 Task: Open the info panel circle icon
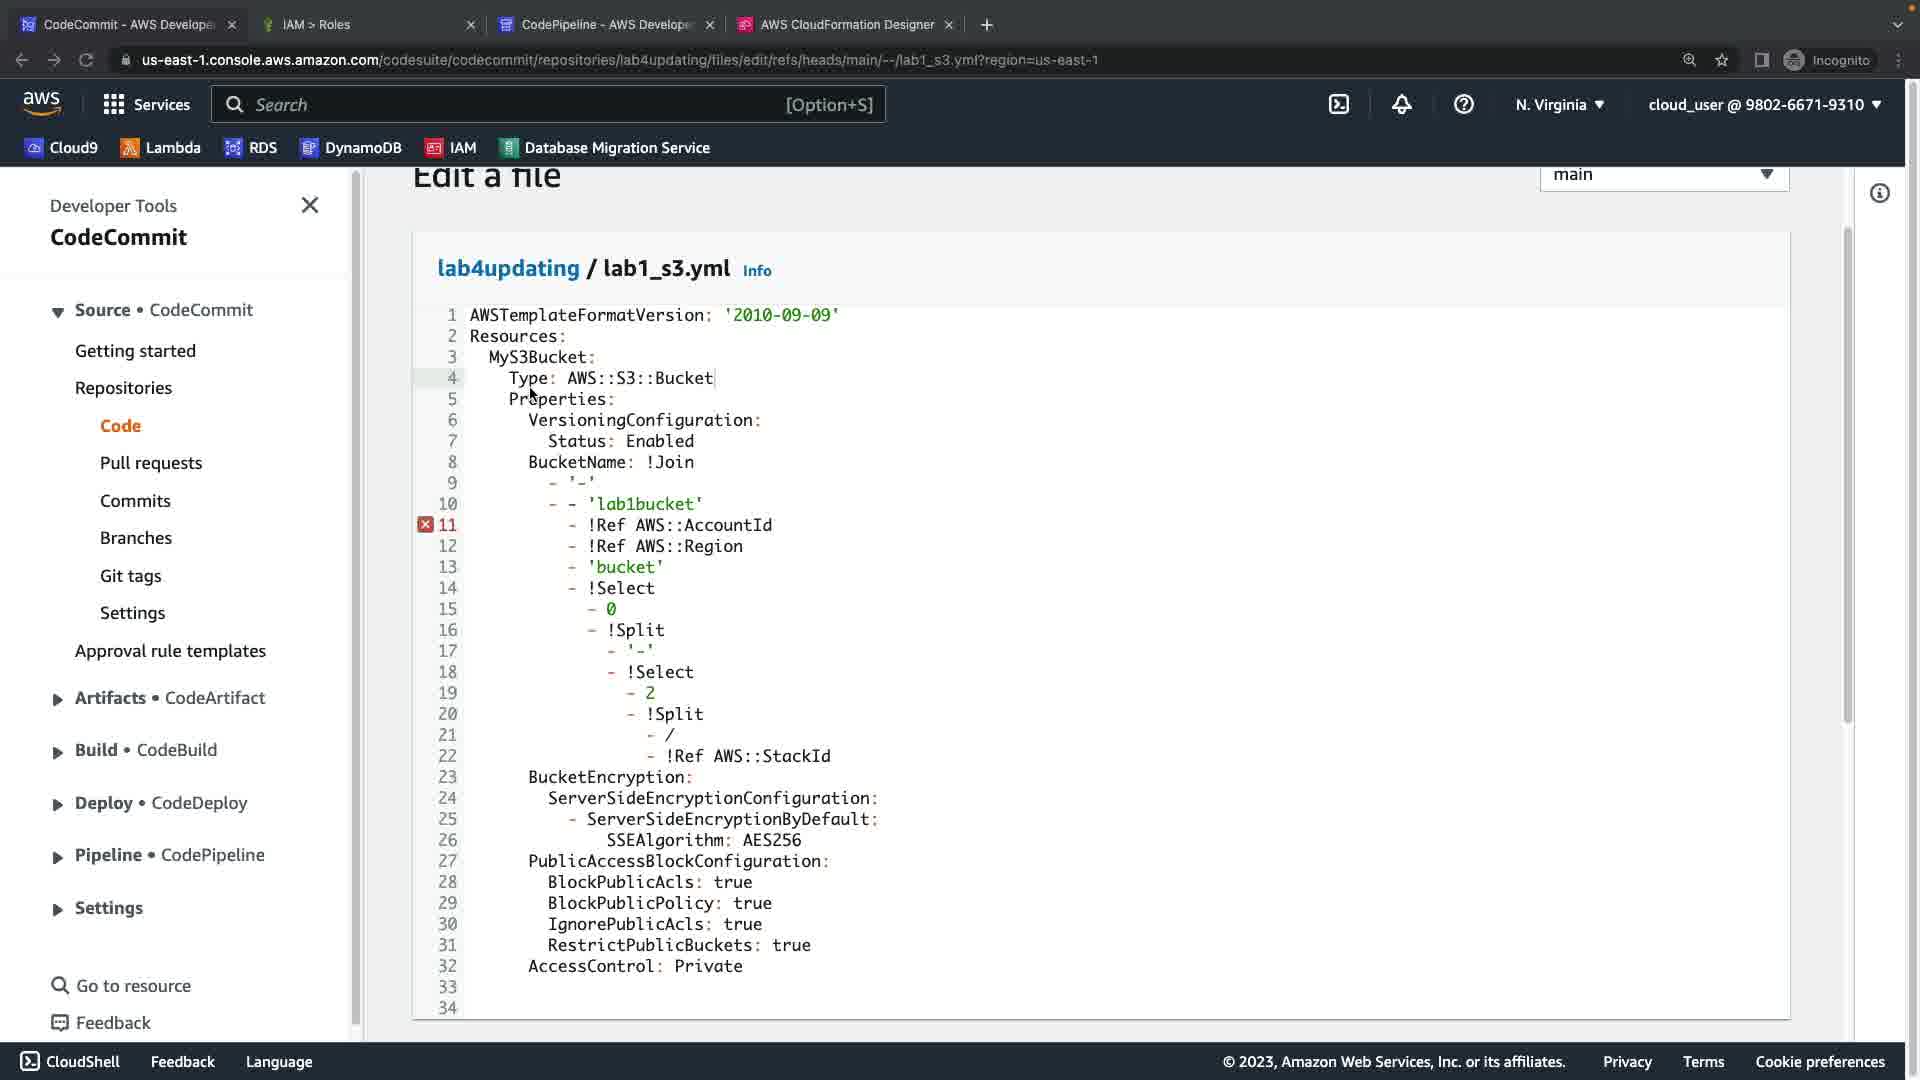pos(1879,193)
